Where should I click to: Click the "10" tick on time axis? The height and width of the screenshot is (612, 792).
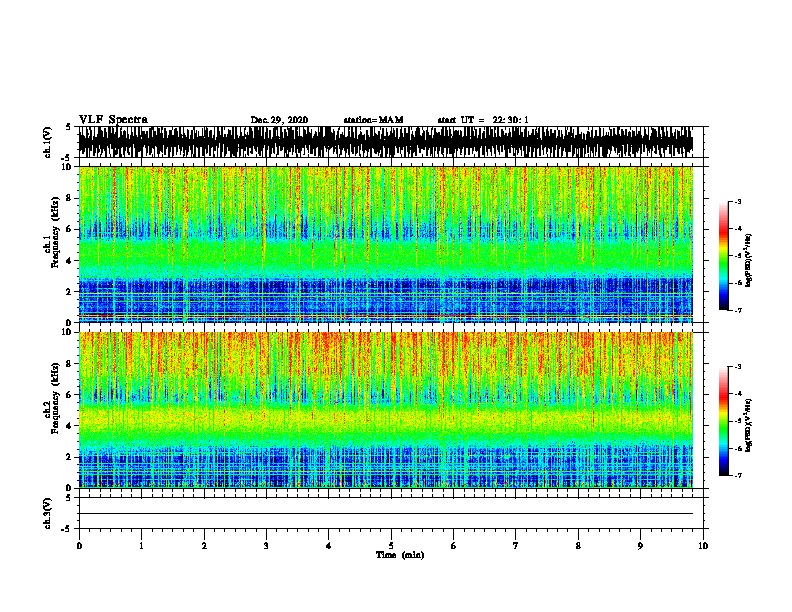point(703,546)
